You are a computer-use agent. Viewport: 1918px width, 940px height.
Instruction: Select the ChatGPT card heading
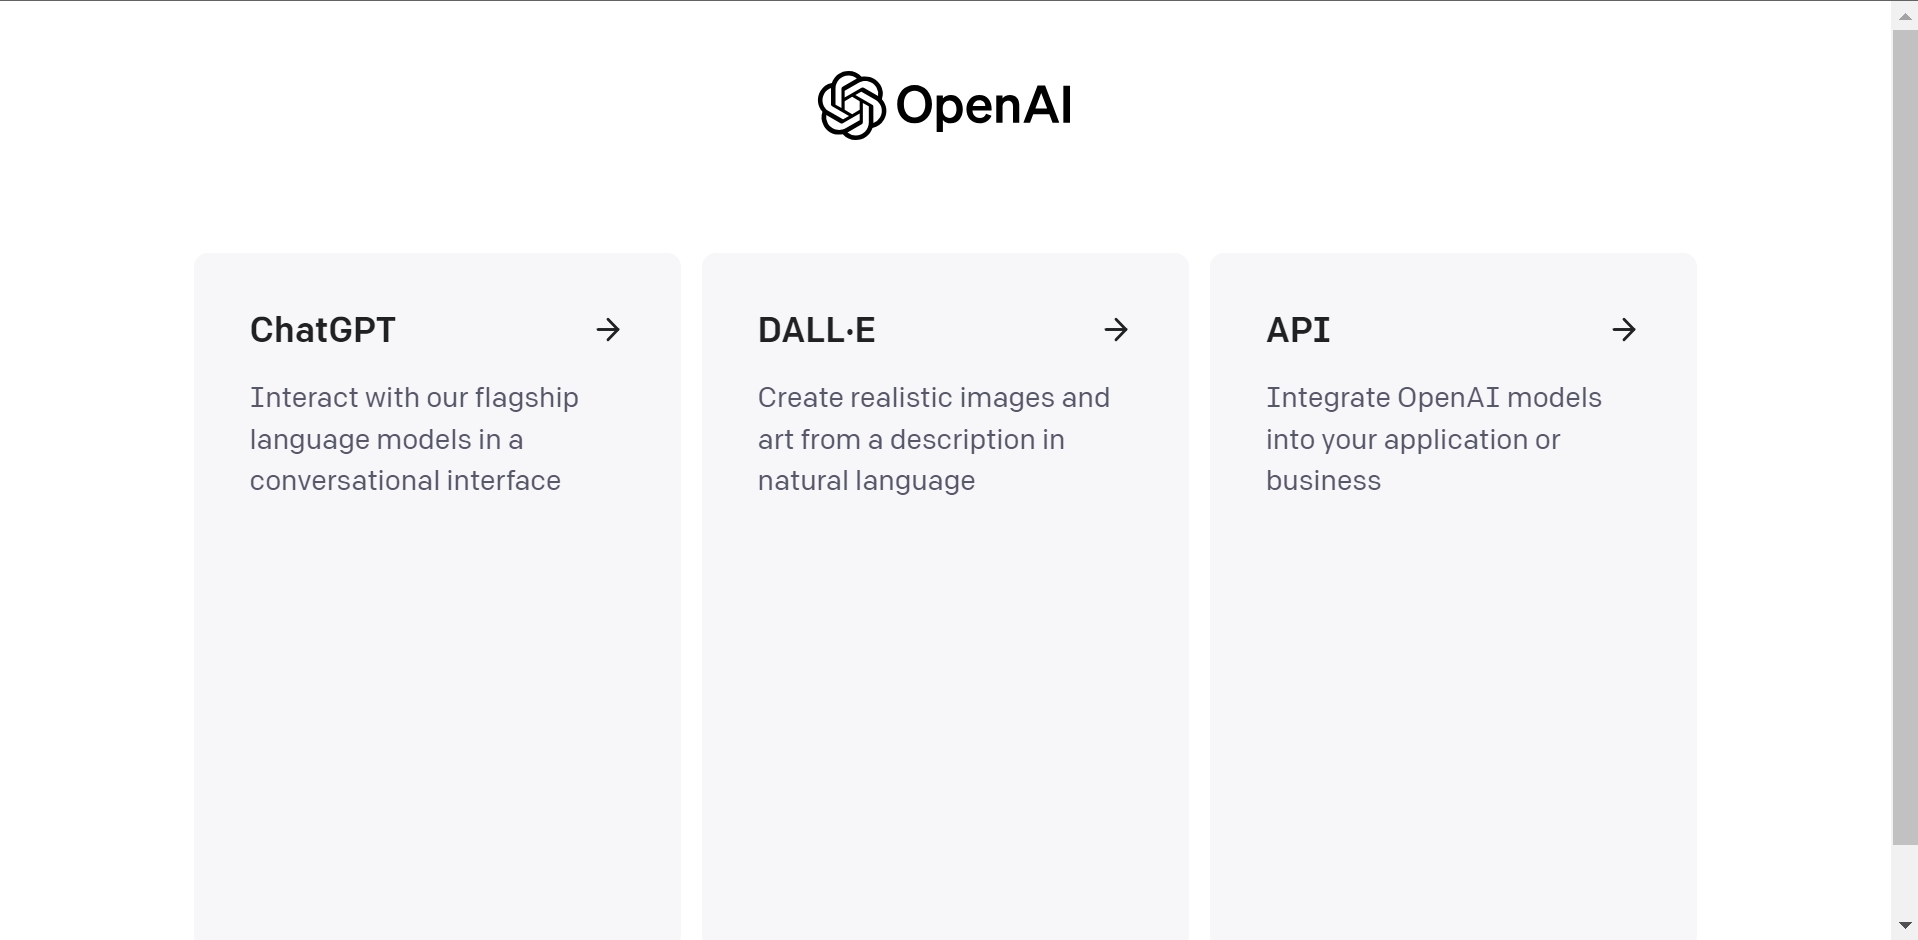(323, 330)
